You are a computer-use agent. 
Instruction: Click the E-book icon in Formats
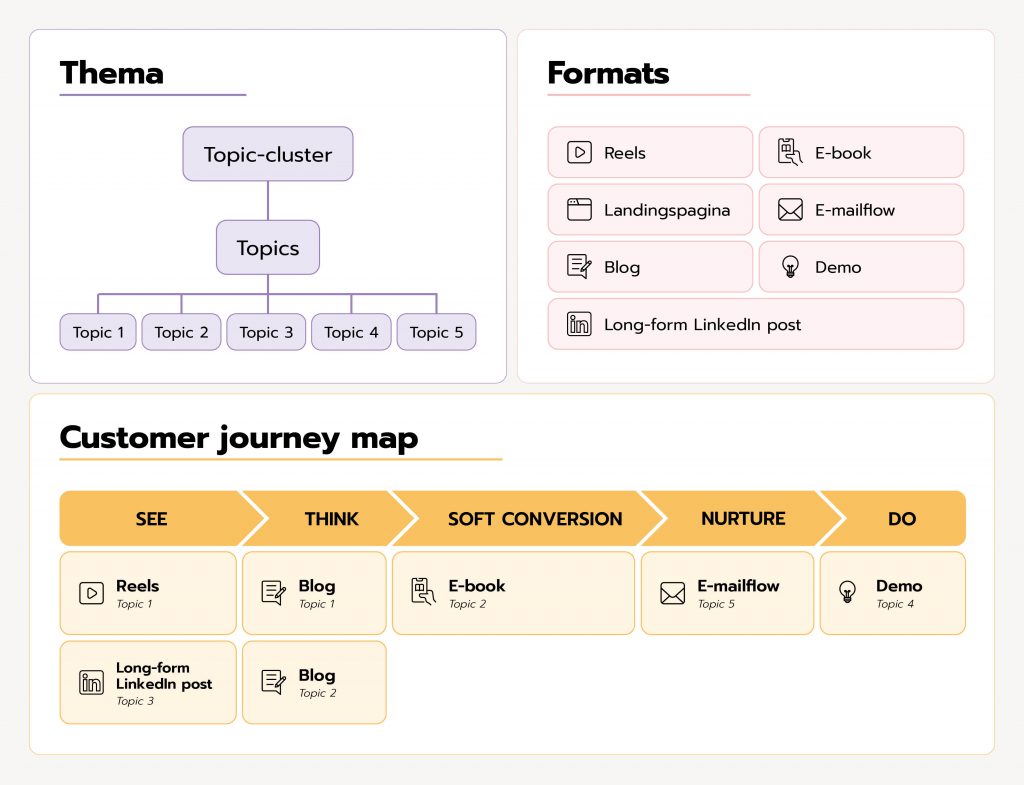pos(790,152)
